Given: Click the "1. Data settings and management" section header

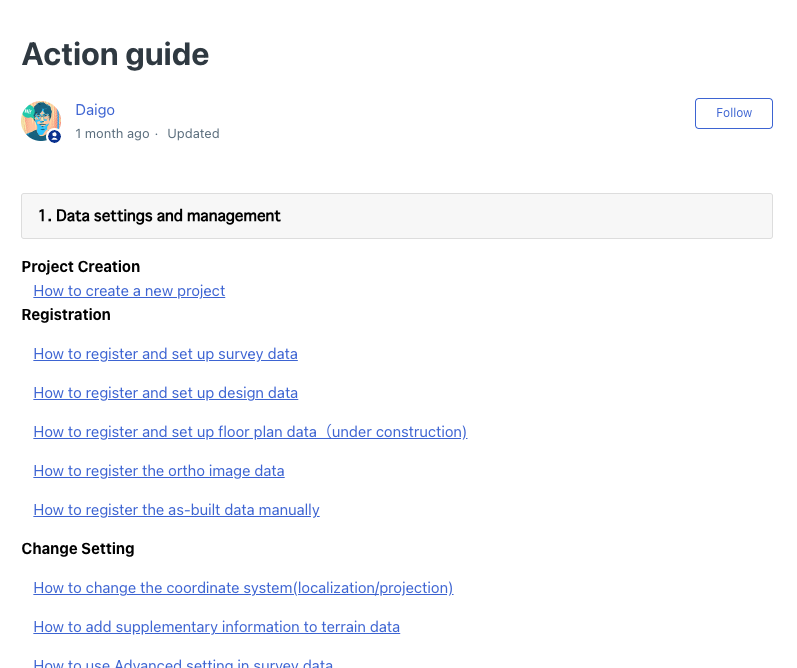Looking at the screenshot, I should click(396, 216).
